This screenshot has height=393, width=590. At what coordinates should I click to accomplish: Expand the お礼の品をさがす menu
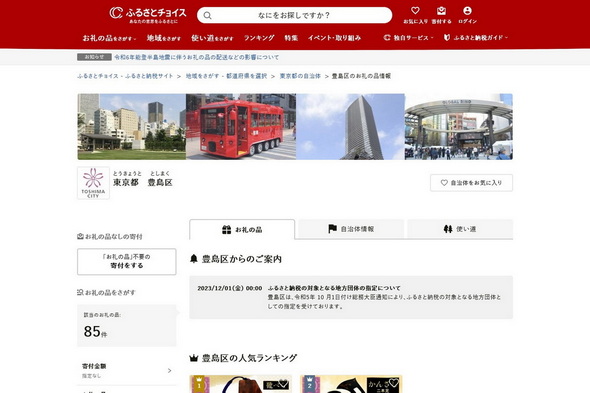[x=109, y=38]
